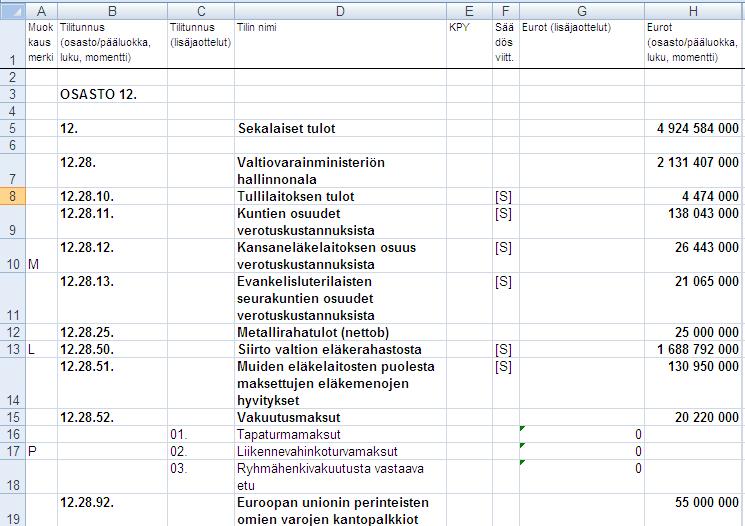Click the value '25 000 000'
Viewport: 745px width, 526px height.
click(x=707, y=332)
